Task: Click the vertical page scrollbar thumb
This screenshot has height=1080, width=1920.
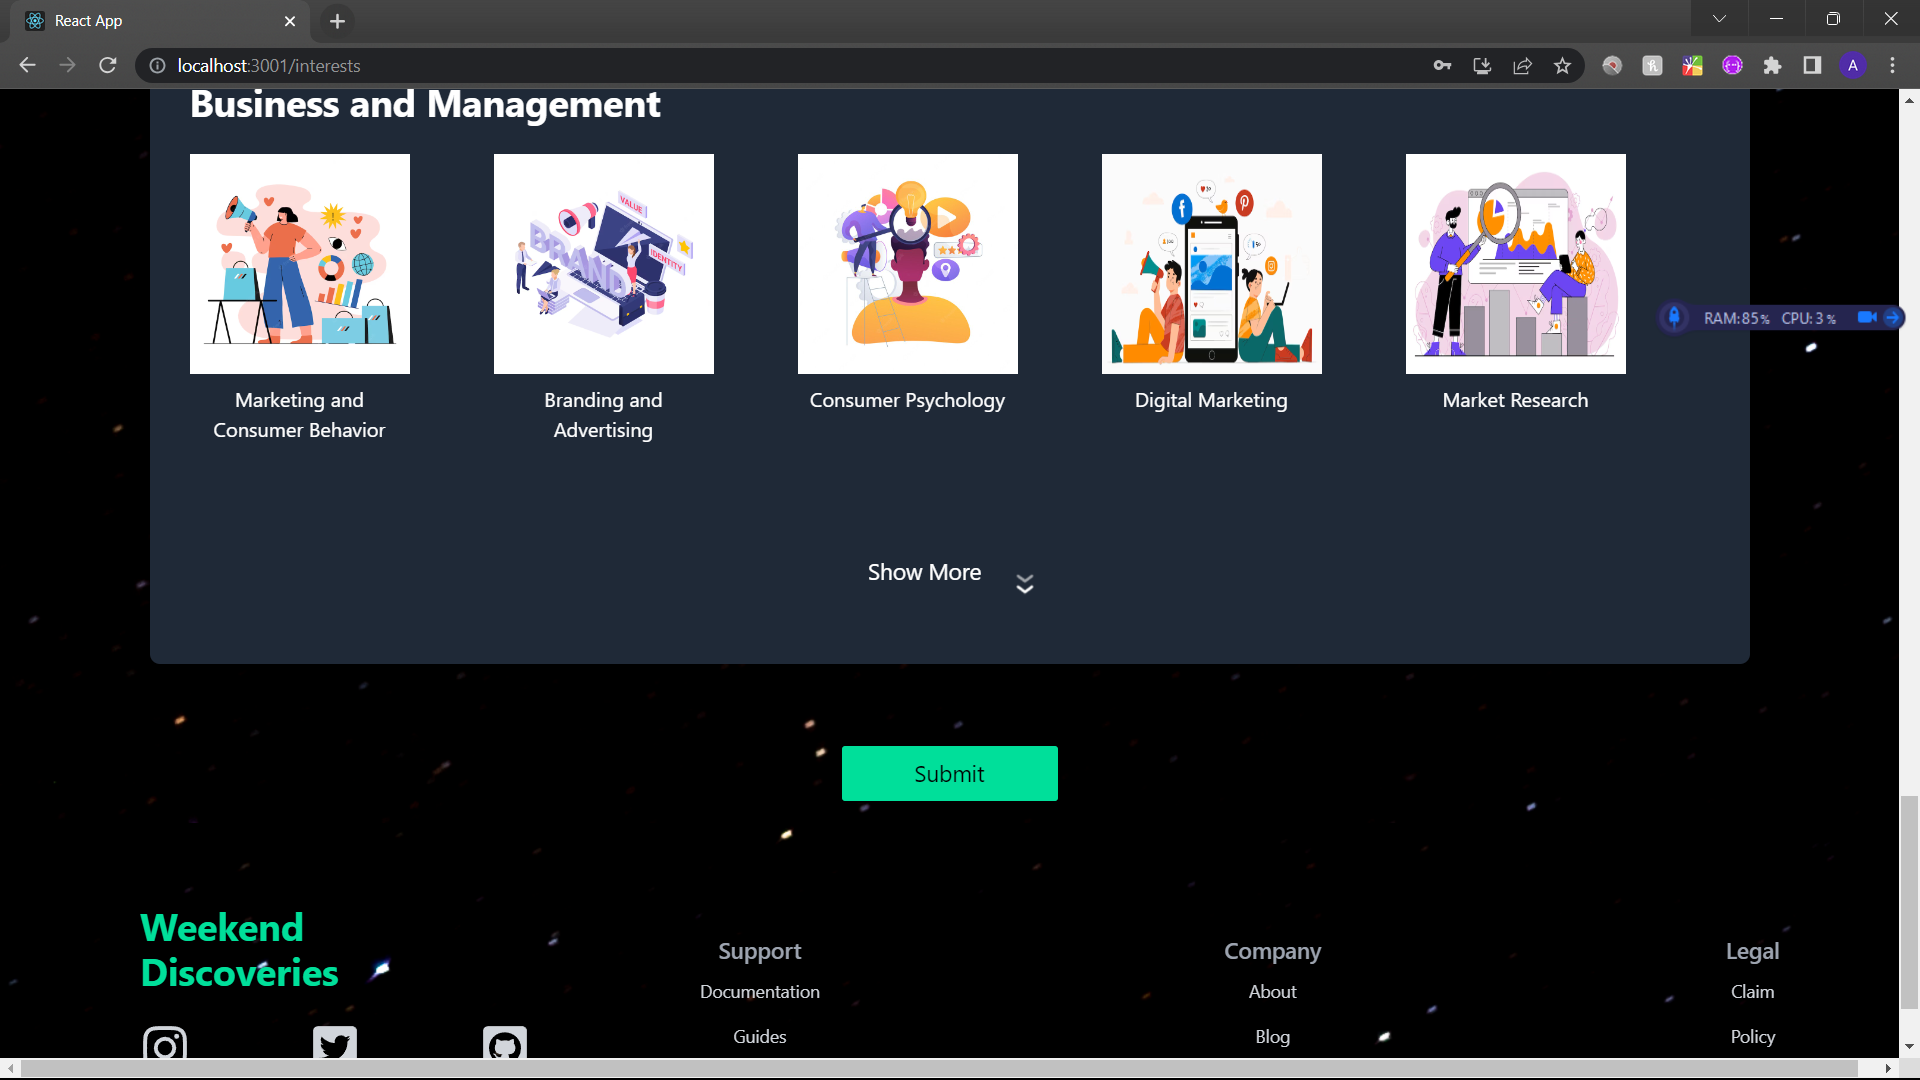Action: (x=1909, y=900)
